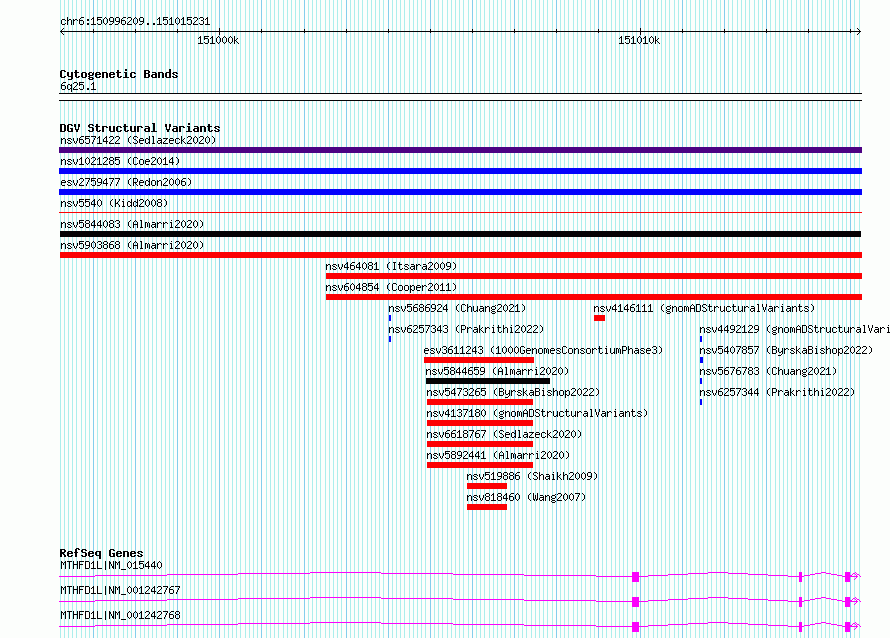Select the red bar under nsv6618767
The image size is (890, 638).
(x=480, y=444)
